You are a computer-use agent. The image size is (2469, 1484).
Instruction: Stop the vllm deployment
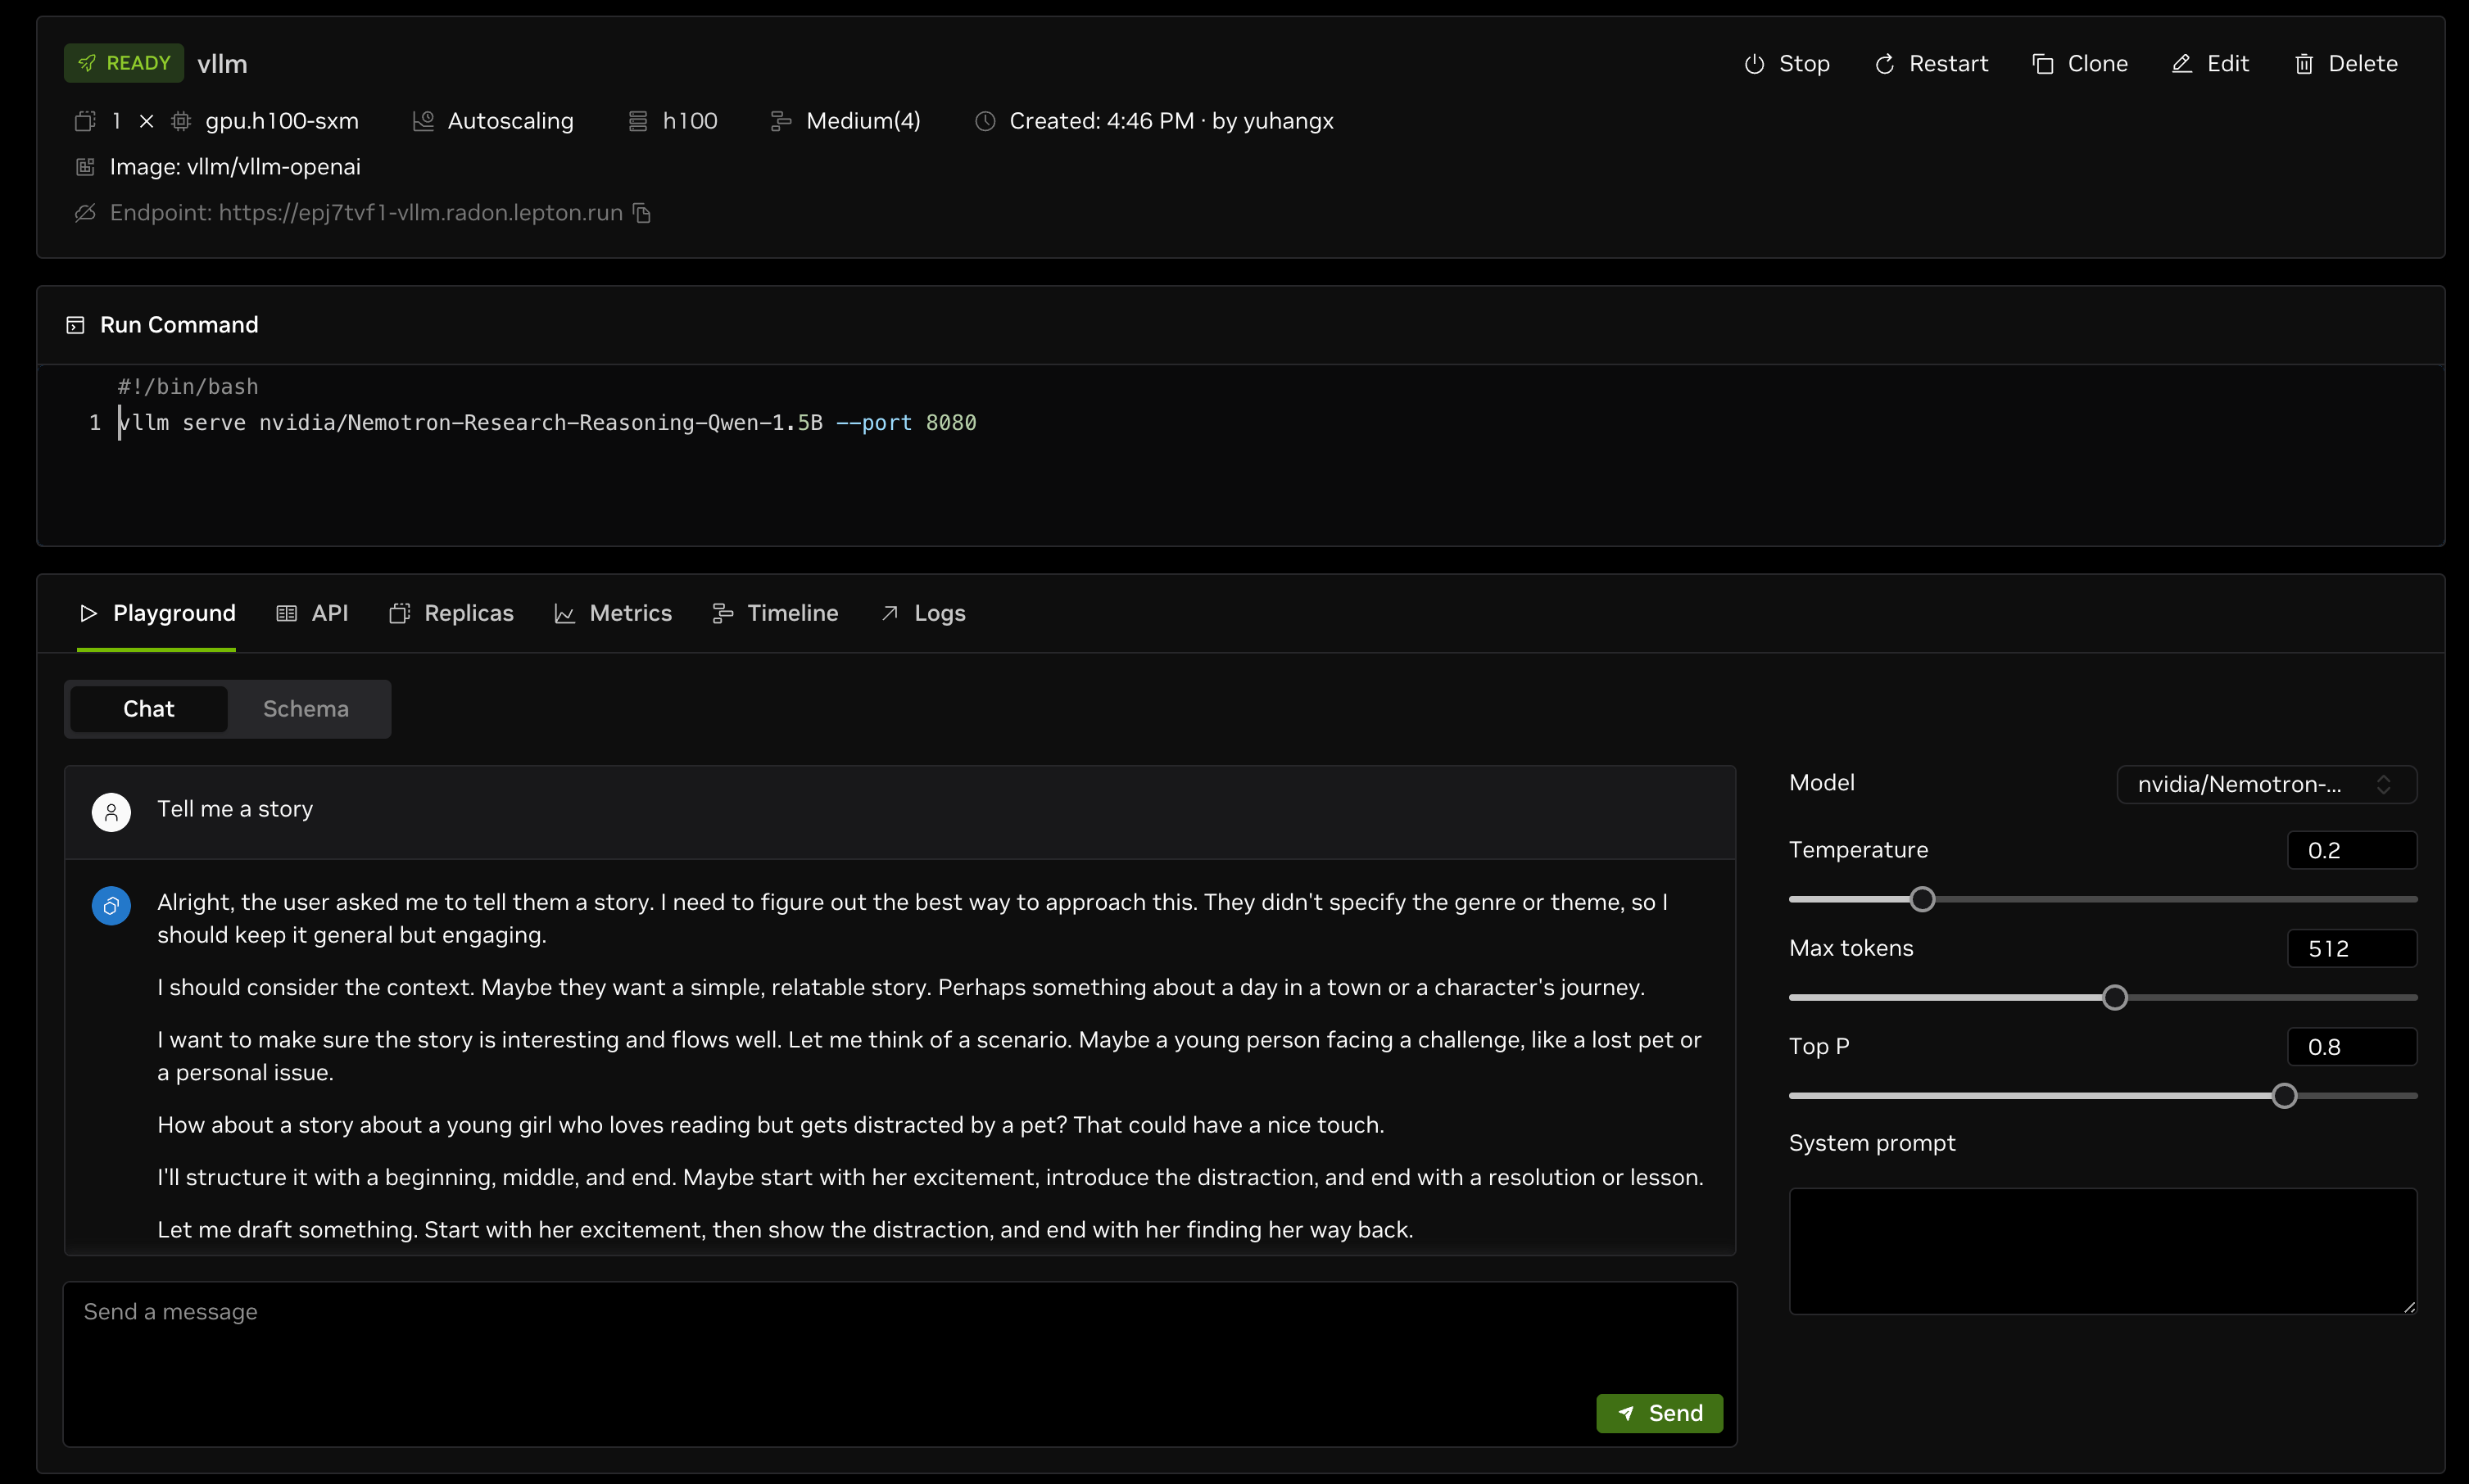pyautogui.click(x=1788, y=64)
